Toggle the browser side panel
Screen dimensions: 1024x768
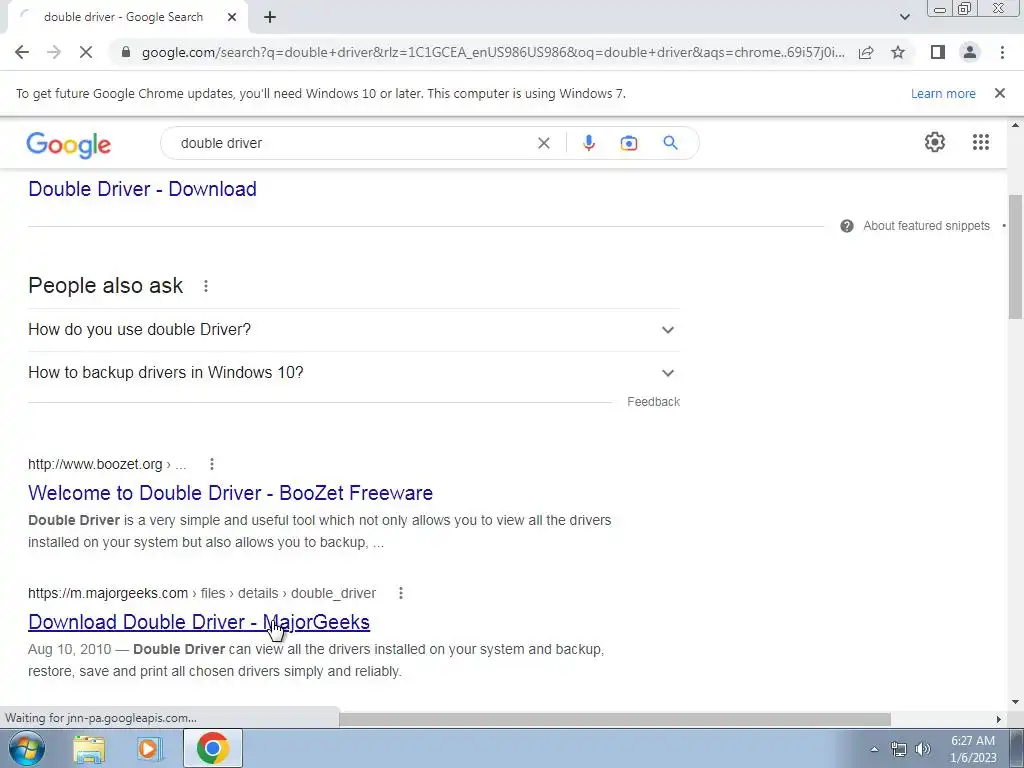938,52
